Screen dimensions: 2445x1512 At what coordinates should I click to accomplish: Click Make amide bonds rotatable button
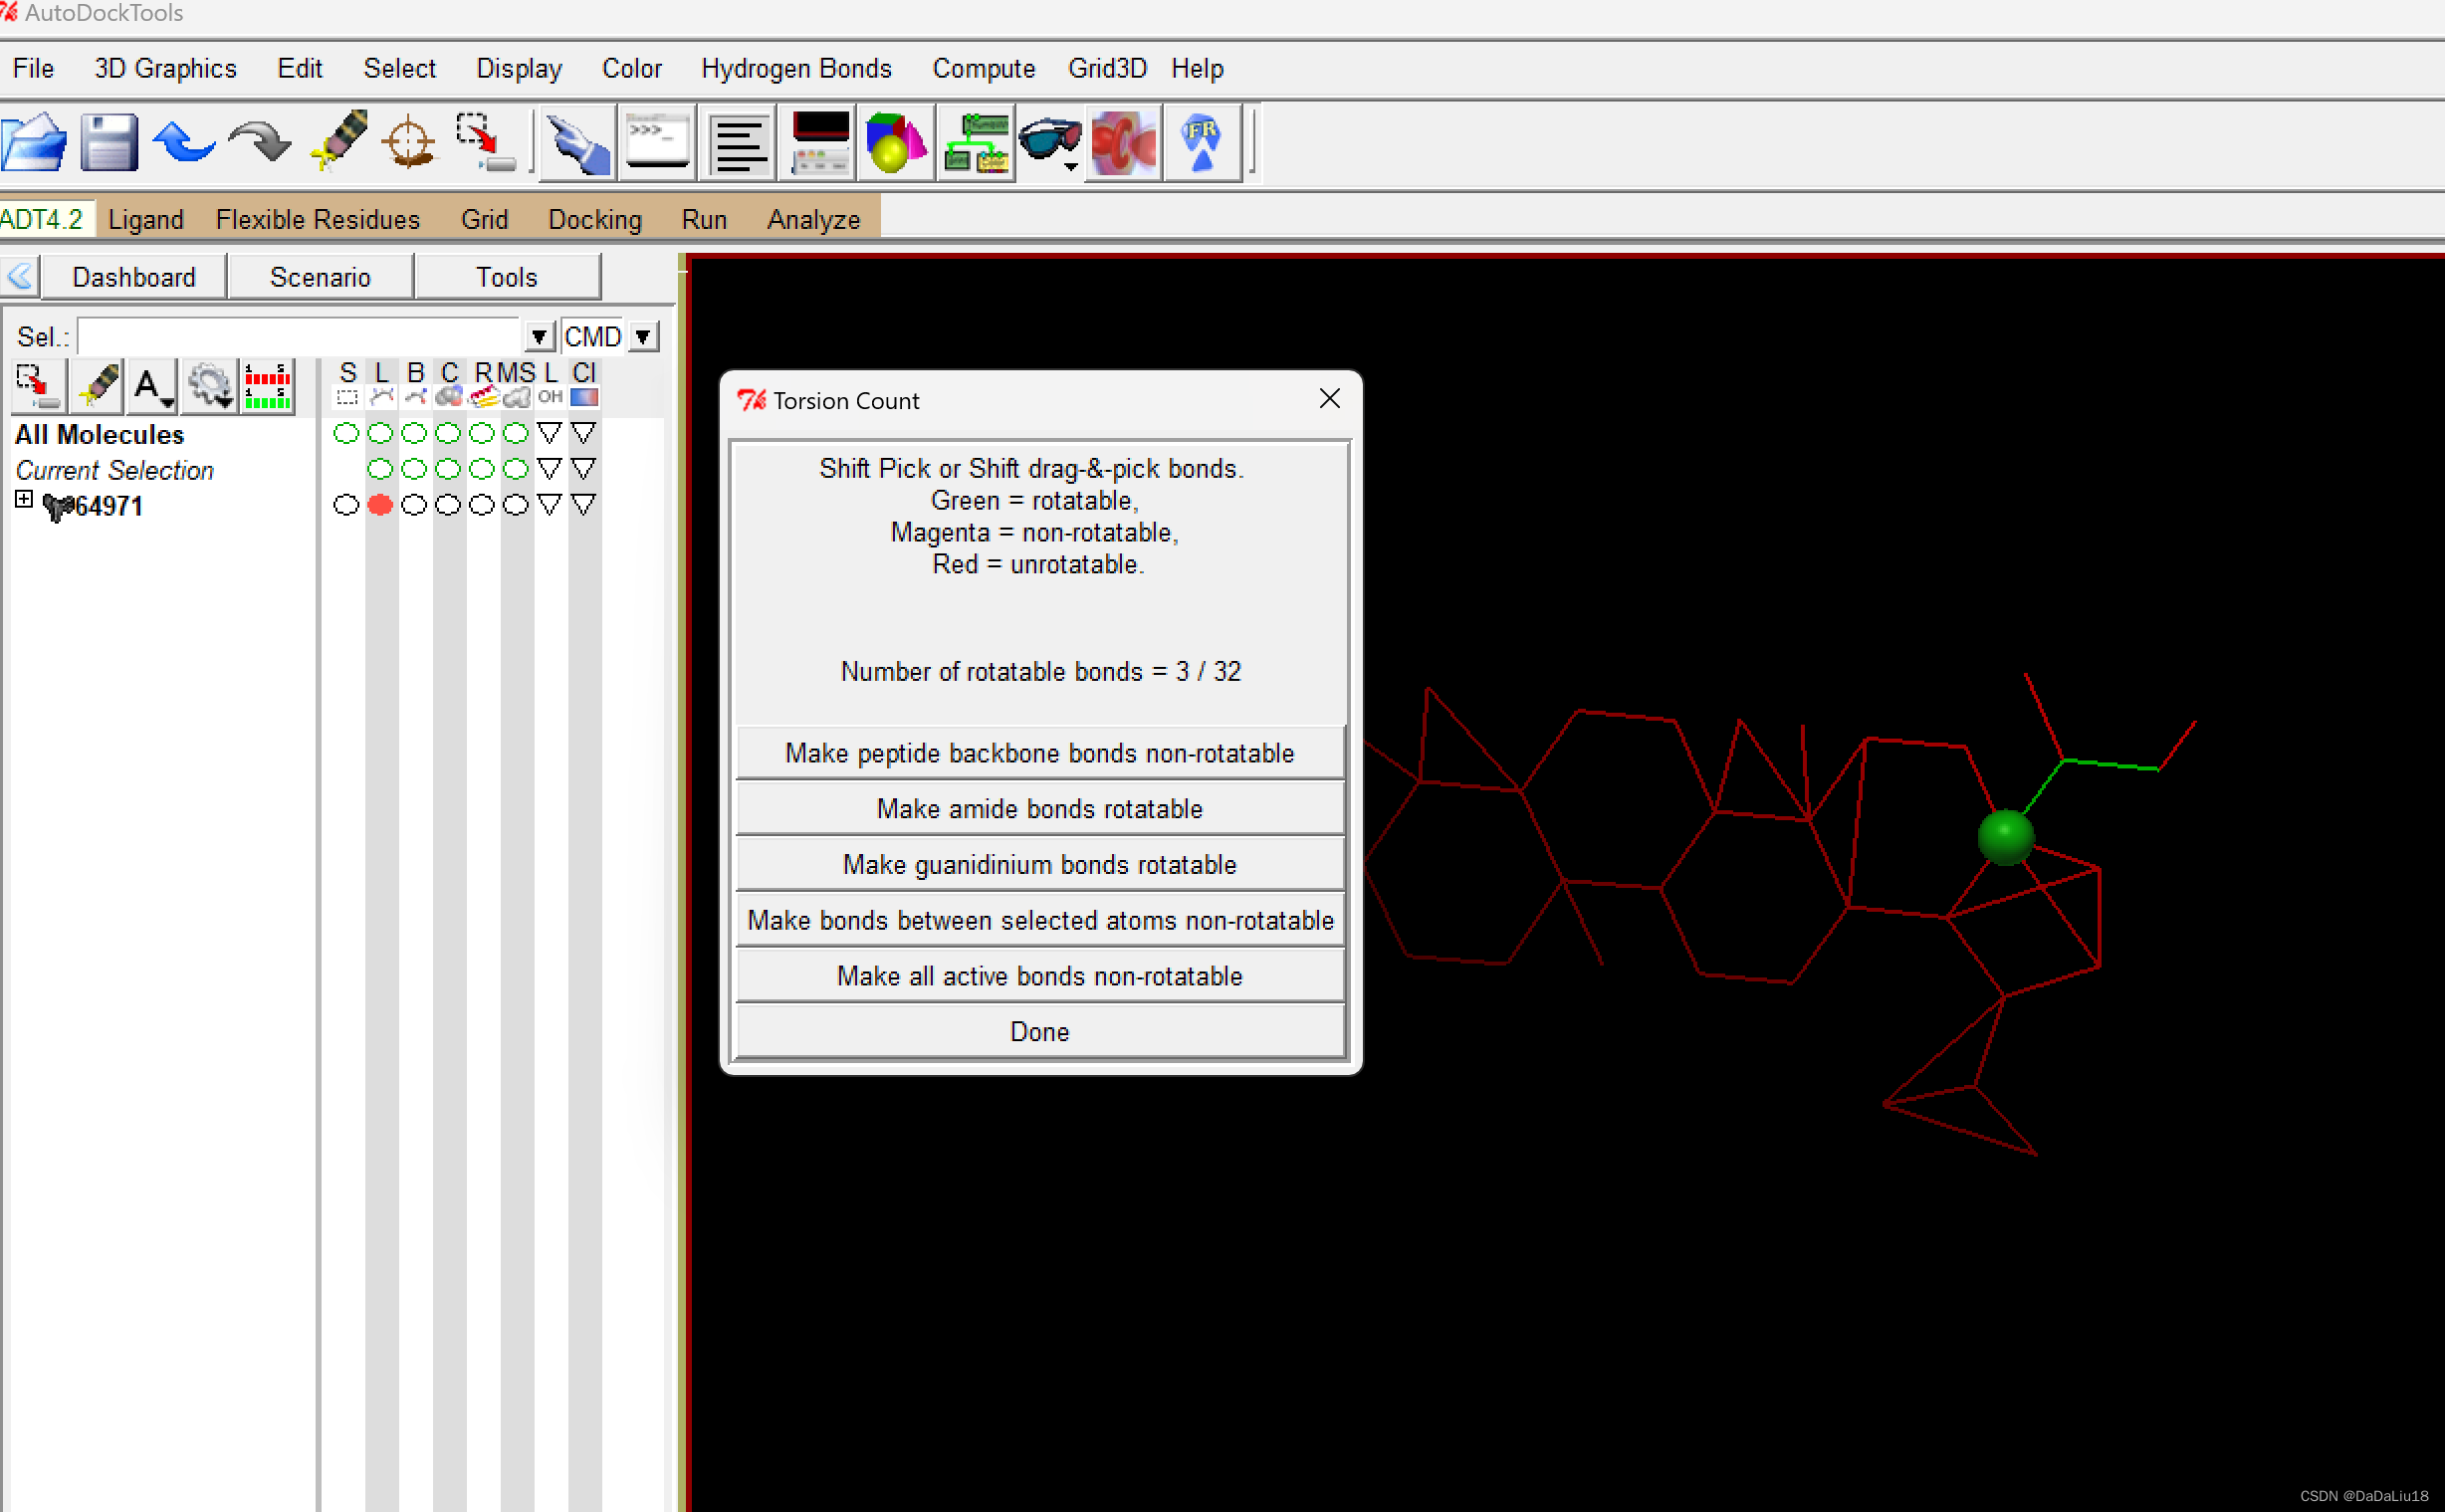click(1039, 809)
